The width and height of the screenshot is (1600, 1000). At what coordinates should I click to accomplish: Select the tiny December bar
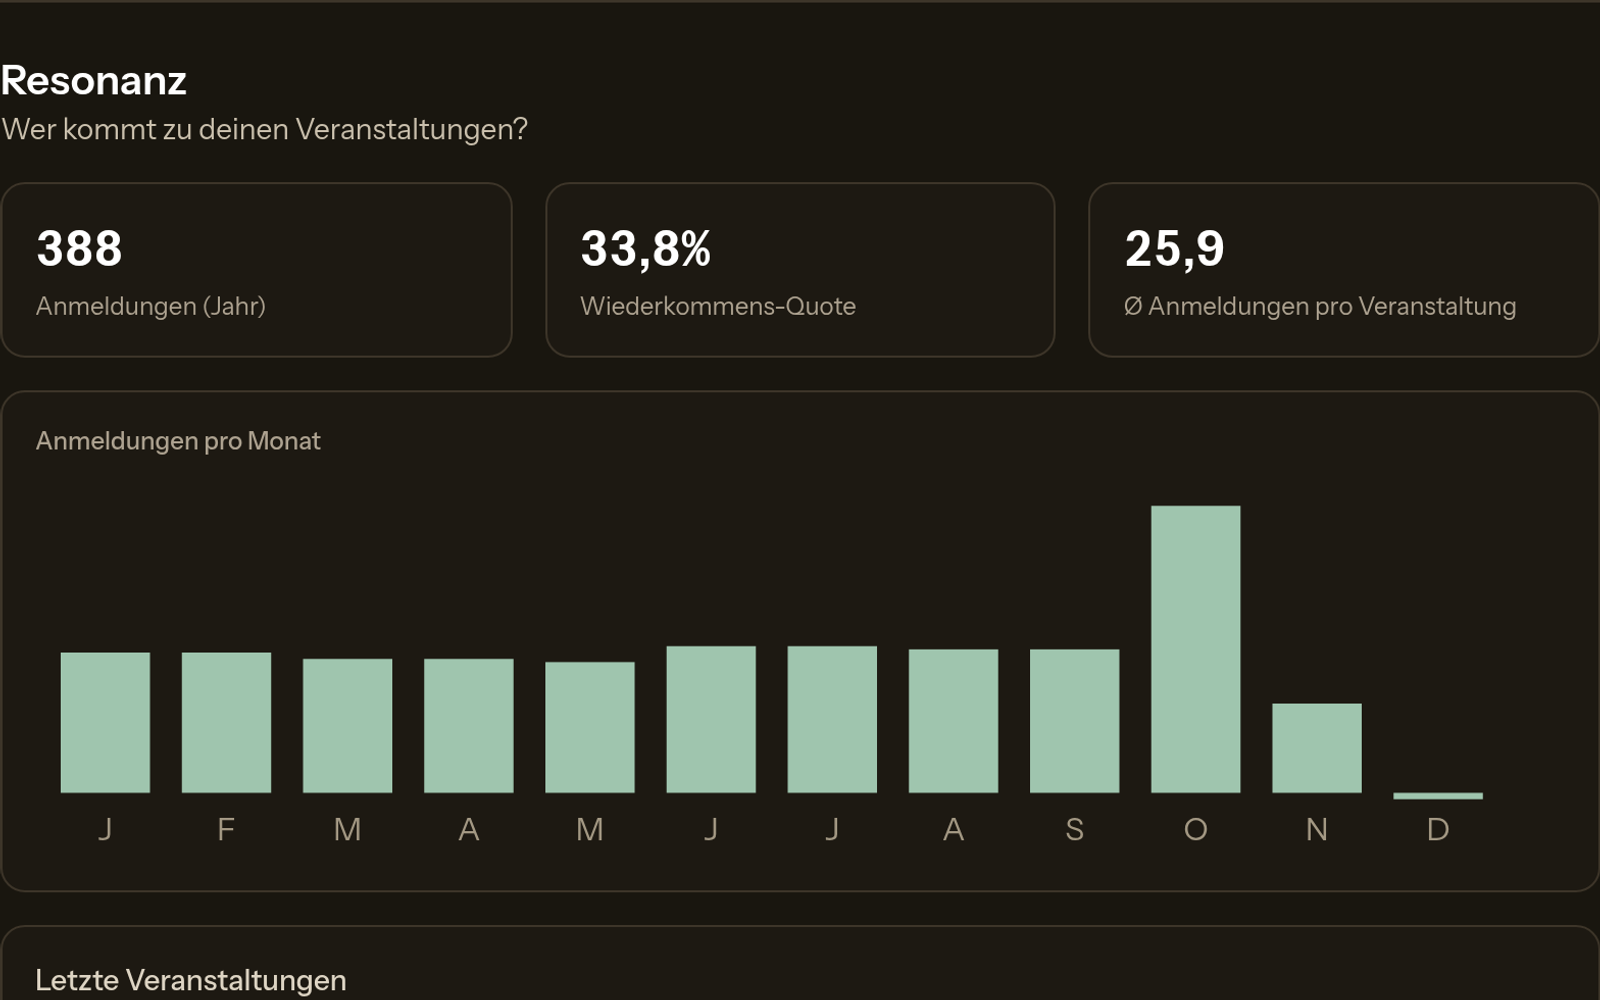tap(1437, 796)
